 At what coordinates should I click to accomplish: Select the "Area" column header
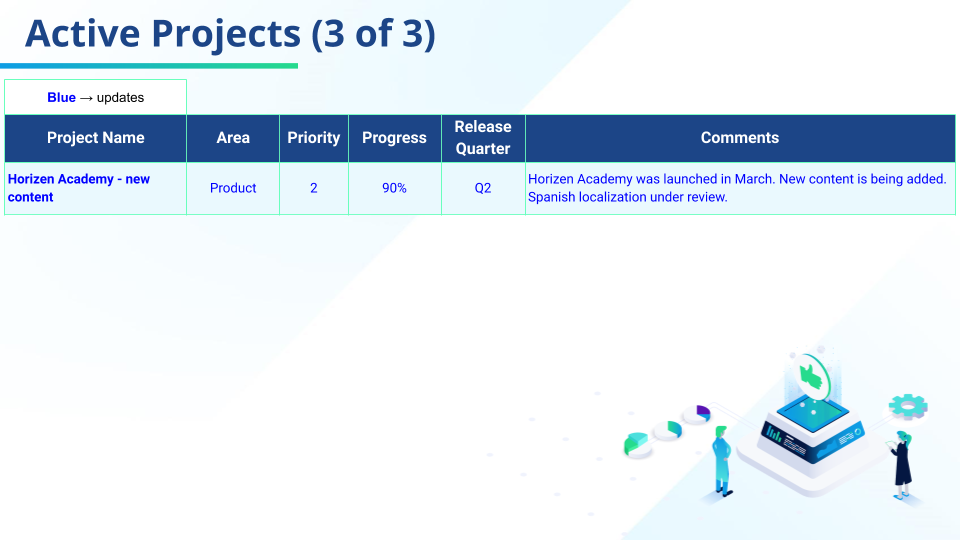pos(233,138)
